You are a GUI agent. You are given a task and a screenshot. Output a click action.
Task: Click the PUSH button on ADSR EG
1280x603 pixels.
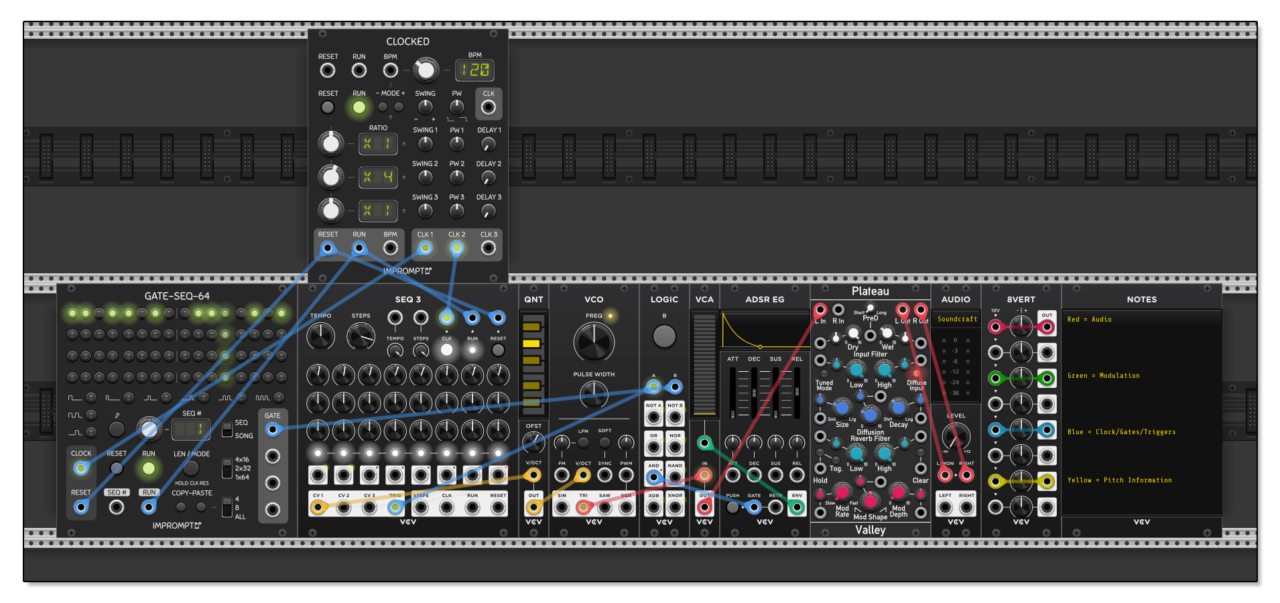point(732,507)
